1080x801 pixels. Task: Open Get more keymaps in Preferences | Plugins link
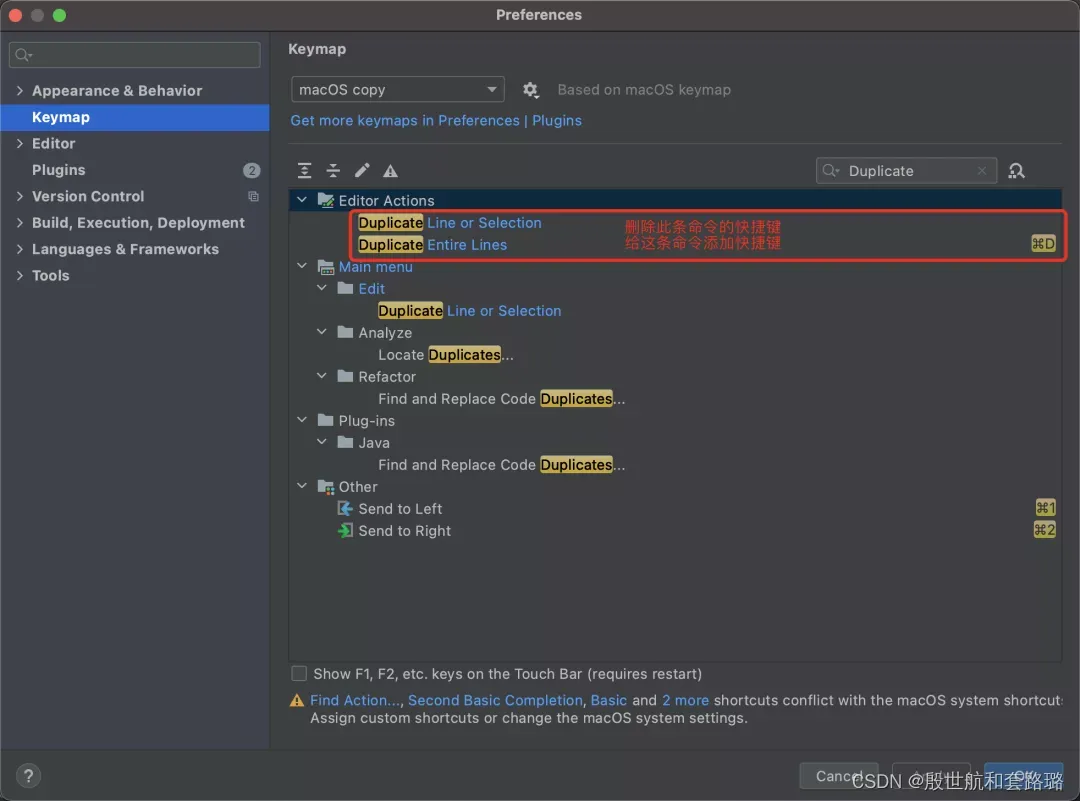436,121
